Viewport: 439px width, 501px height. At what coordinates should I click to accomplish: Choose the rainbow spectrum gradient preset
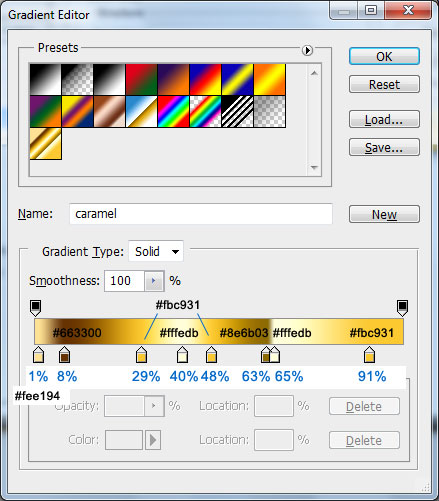(x=173, y=112)
